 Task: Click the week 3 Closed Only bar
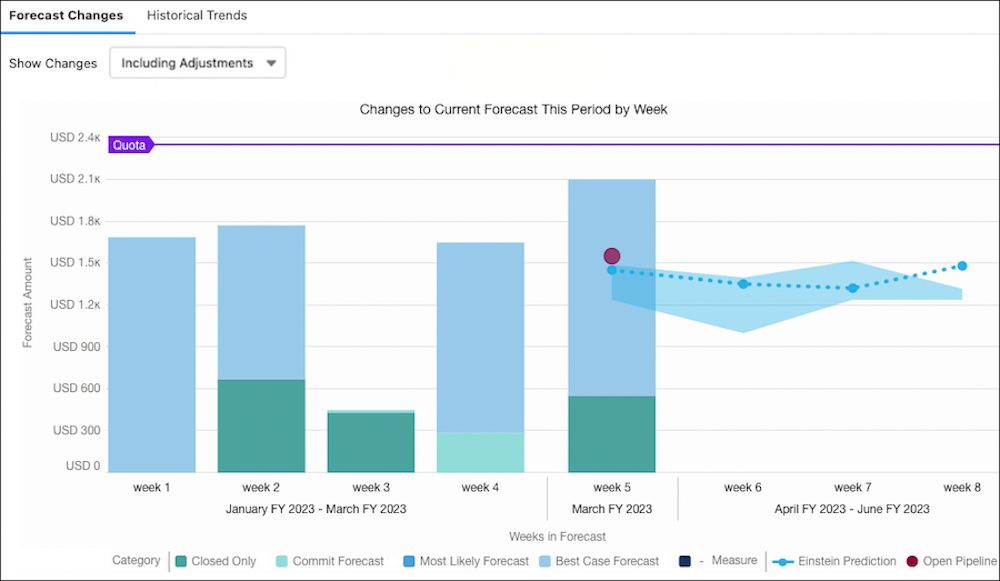click(x=371, y=442)
